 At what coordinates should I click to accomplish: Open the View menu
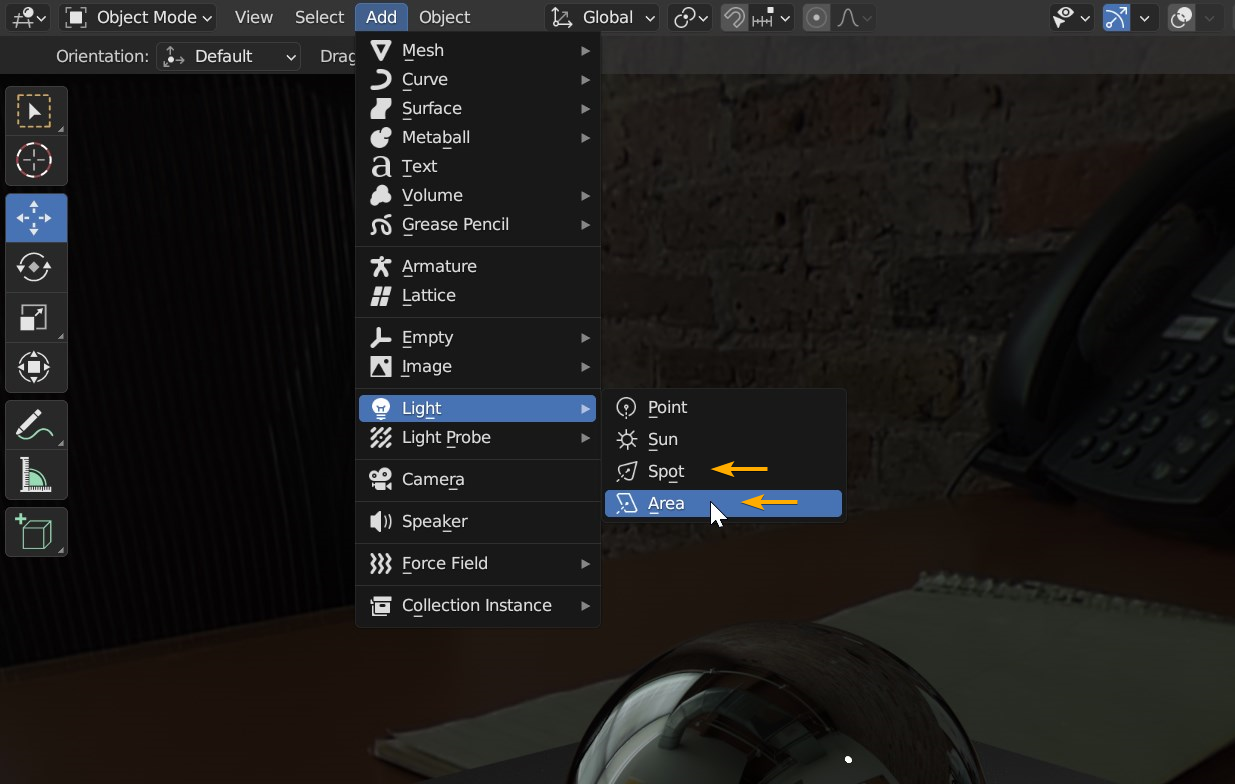pyautogui.click(x=254, y=17)
